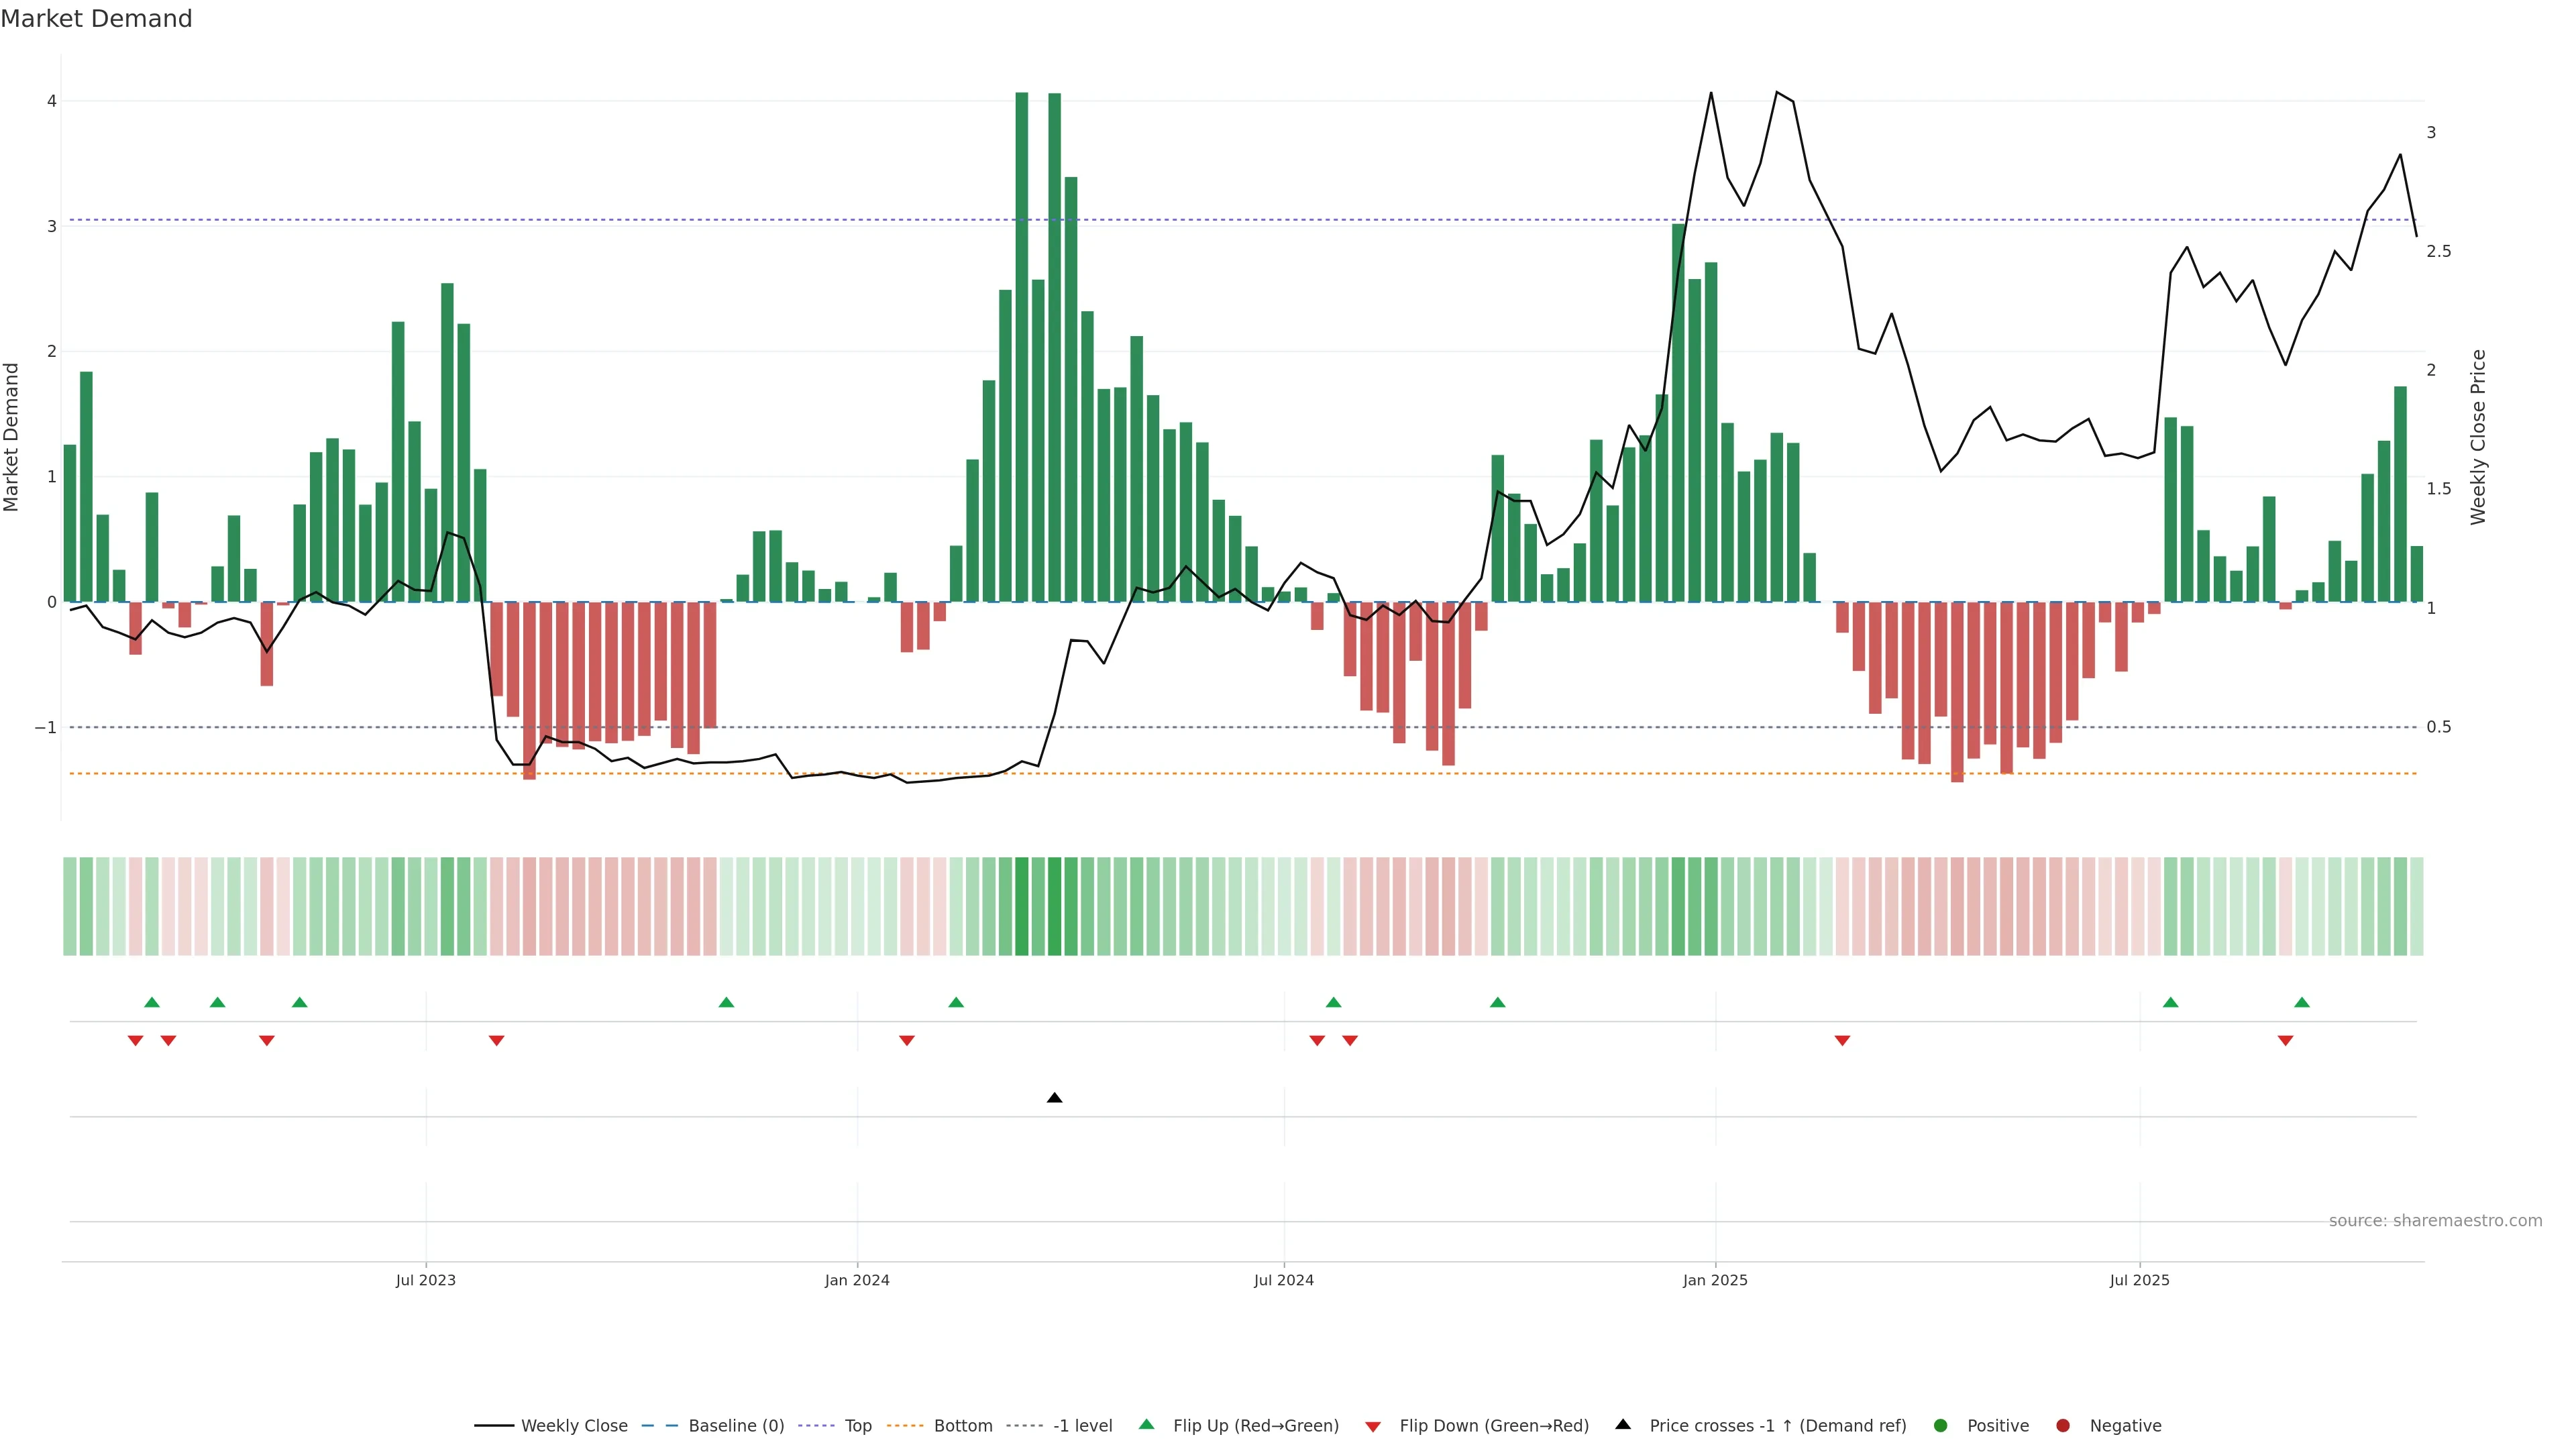This screenshot has width=2576, height=1449.
Task: Click the Market Demand chart title
Action: coord(96,19)
